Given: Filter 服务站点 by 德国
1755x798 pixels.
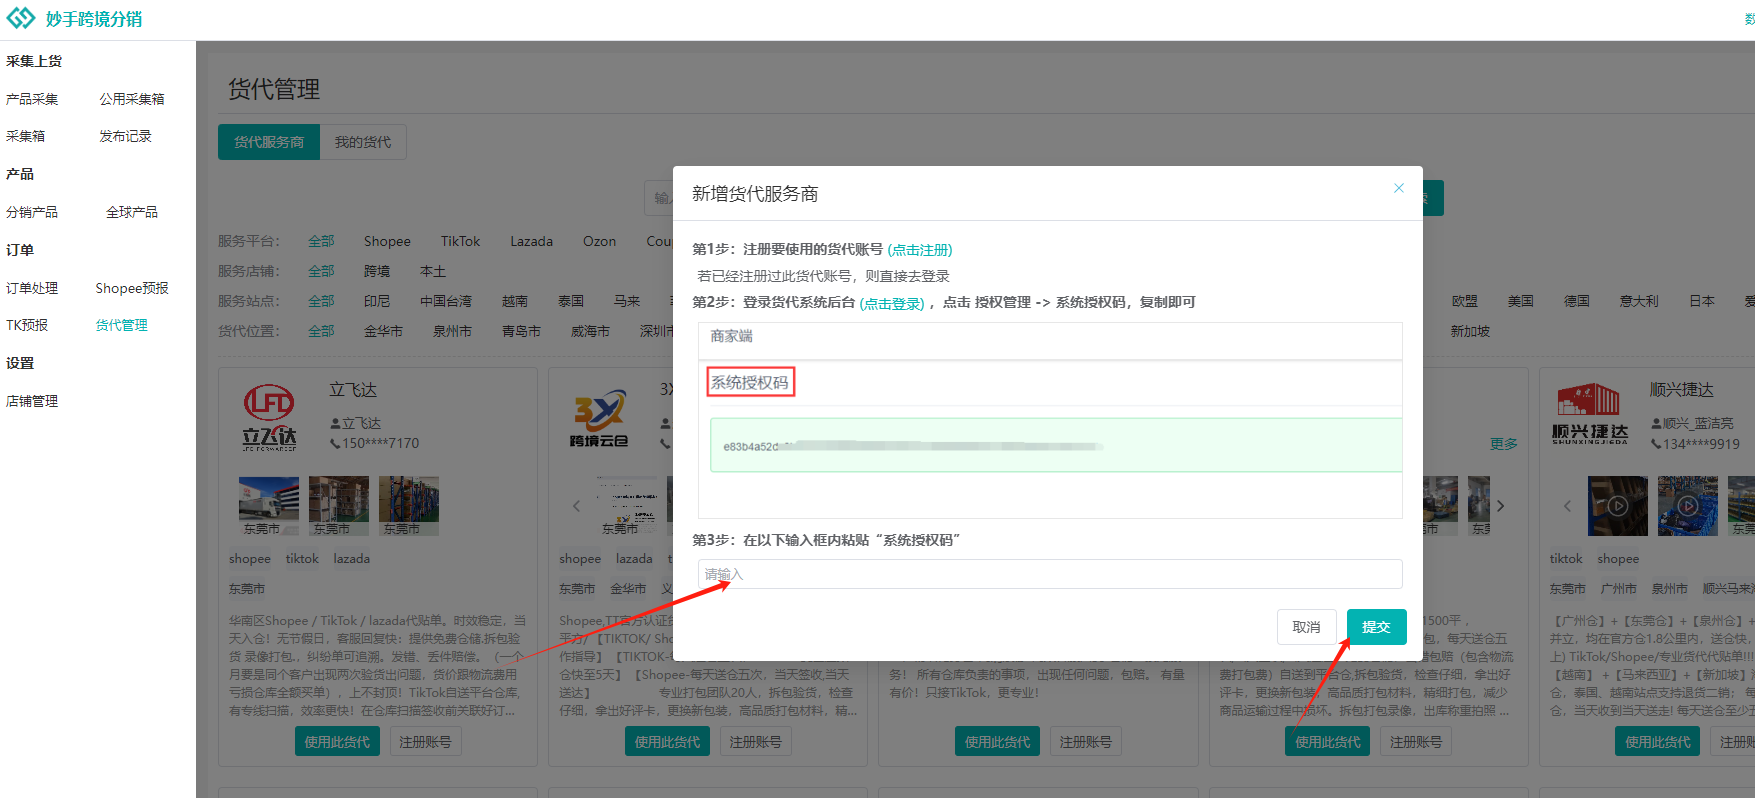Looking at the screenshot, I should click(1577, 301).
